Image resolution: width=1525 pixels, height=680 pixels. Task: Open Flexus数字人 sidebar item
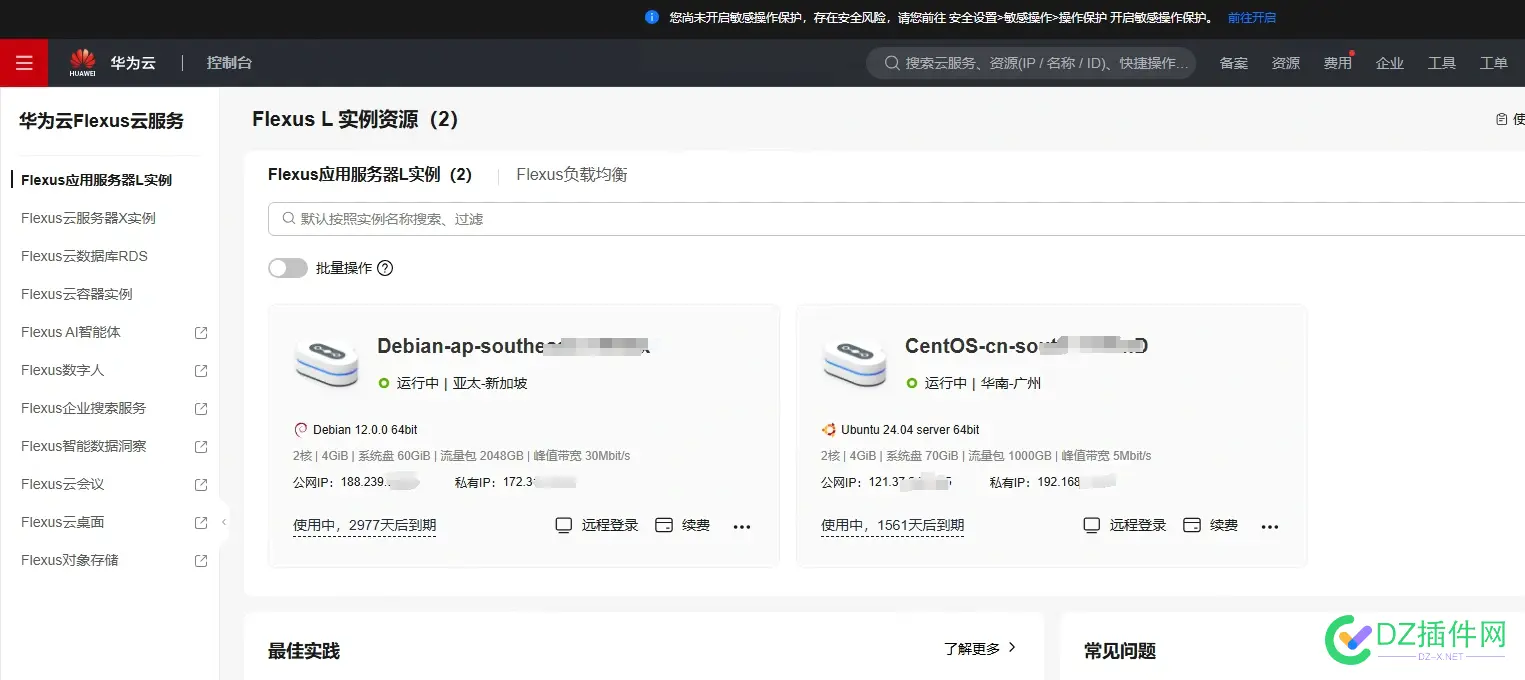tap(63, 370)
